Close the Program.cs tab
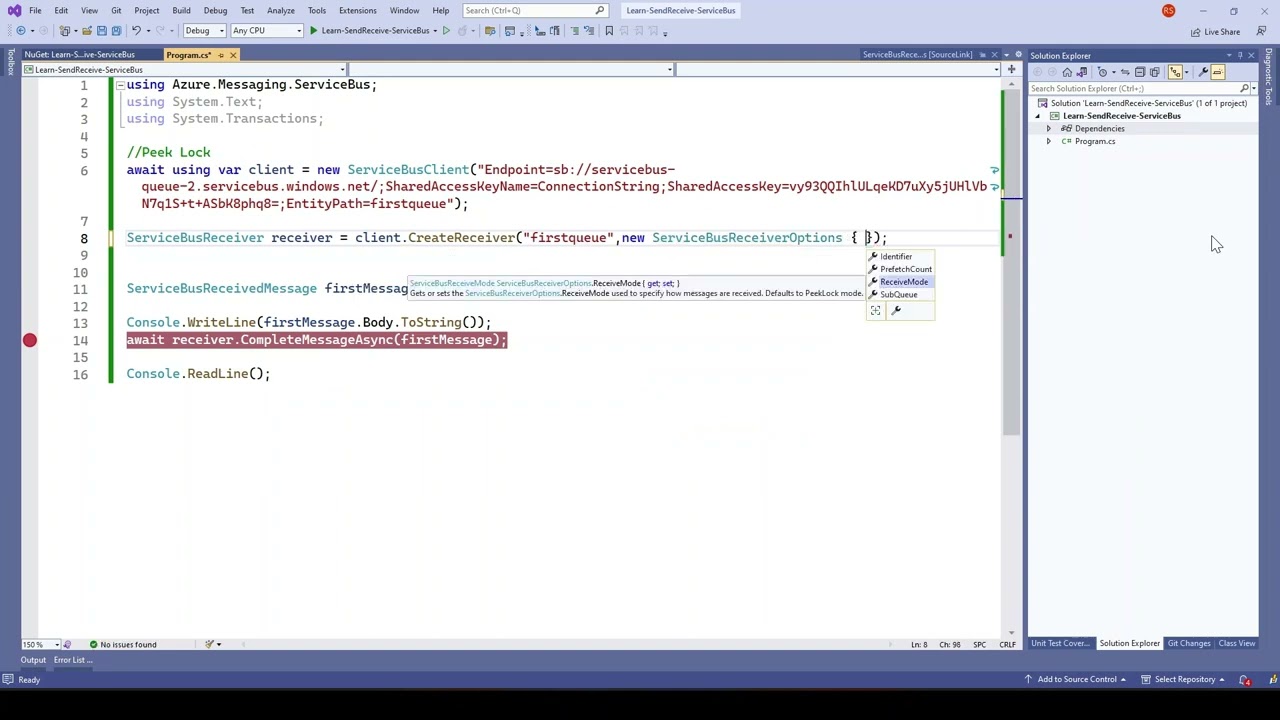This screenshot has height=720, width=1280. 233,55
